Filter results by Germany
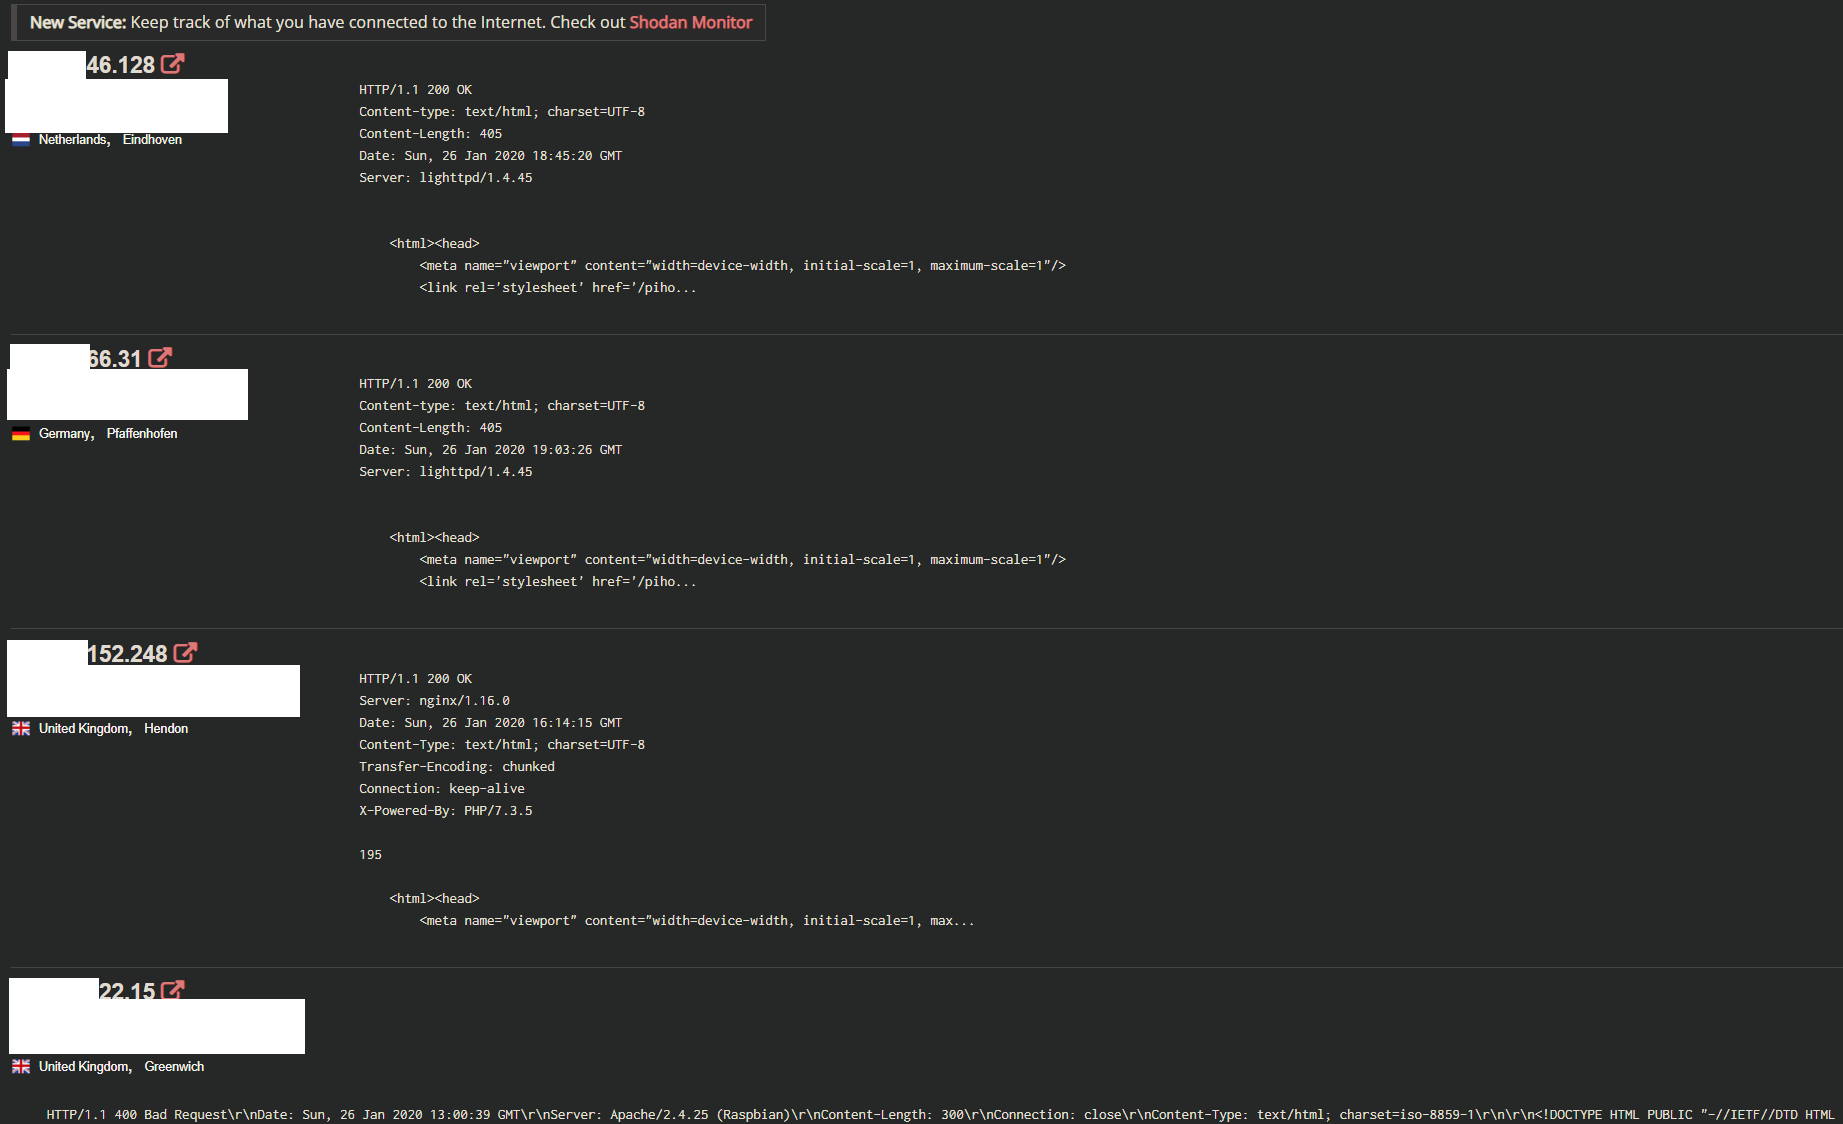Viewport: 1843px width, 1124px height. pyautogui.click(x=66, y=434)
